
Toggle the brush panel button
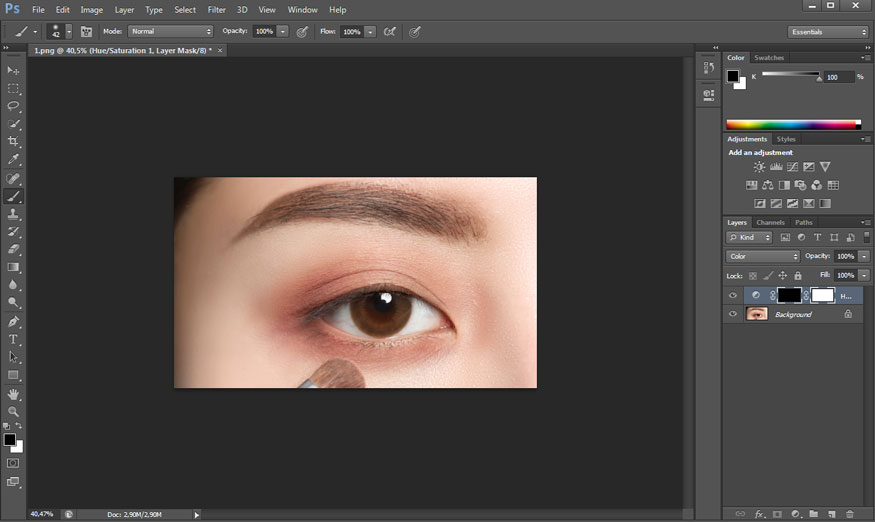point(86,32)
